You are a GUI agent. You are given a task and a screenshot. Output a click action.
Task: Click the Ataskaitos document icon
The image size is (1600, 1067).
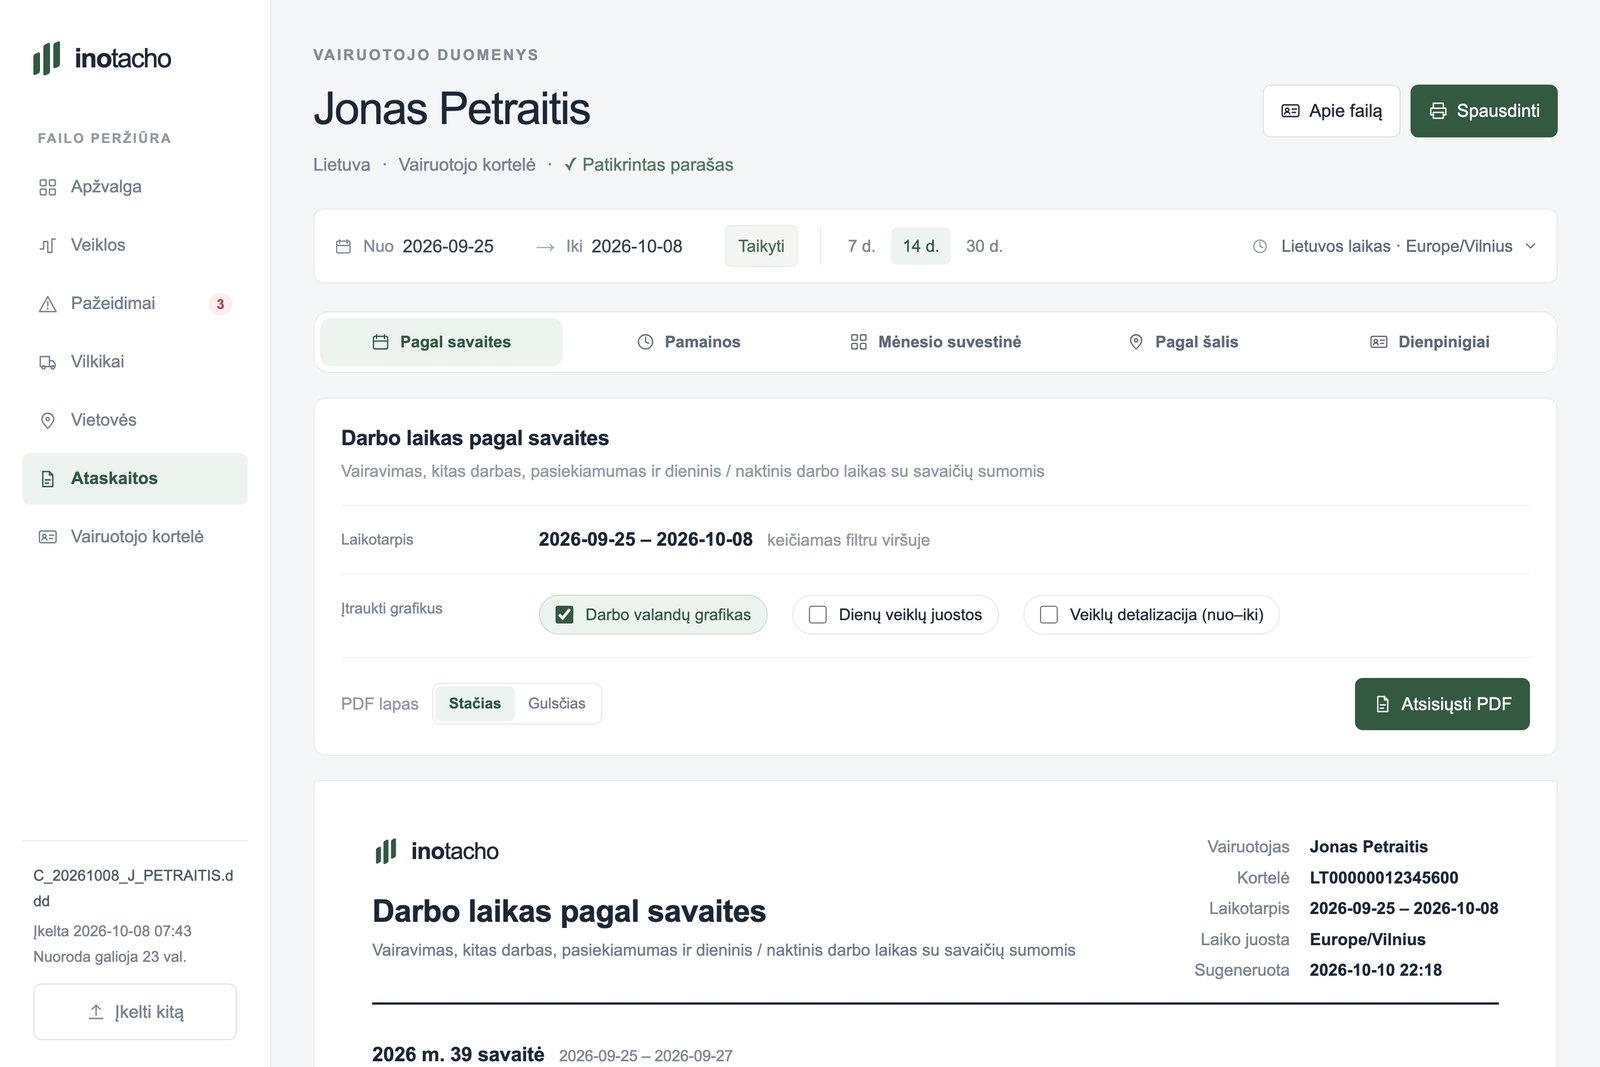point(47,479)
